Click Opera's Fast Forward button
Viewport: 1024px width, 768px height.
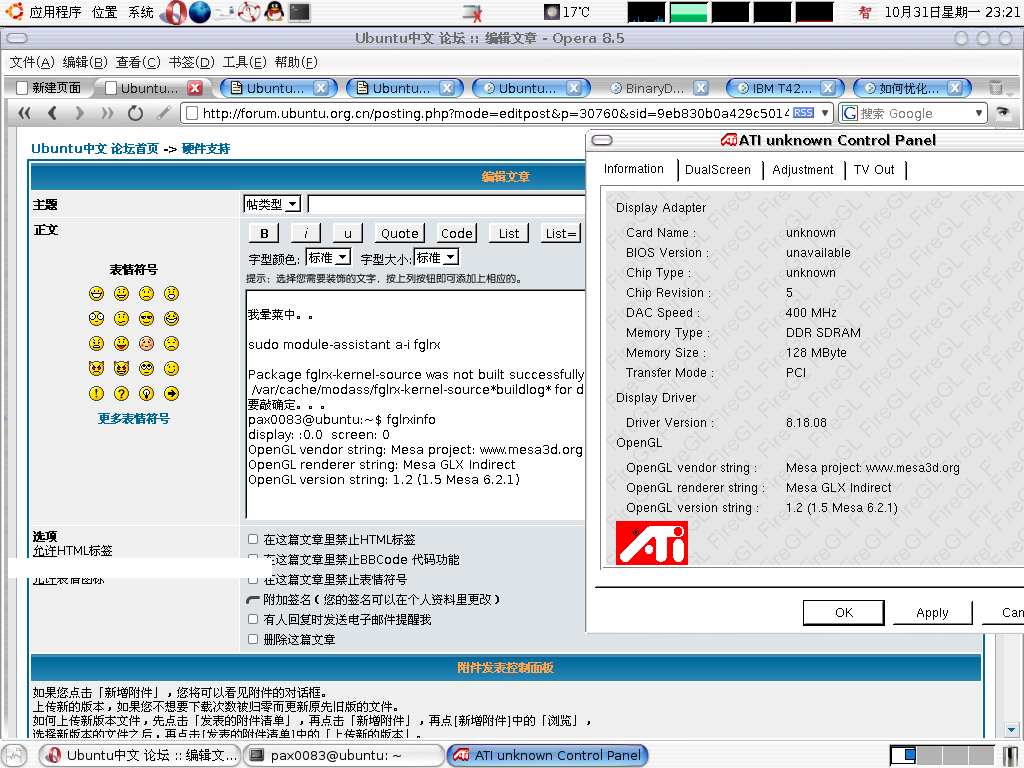click(x=107, y=113)
